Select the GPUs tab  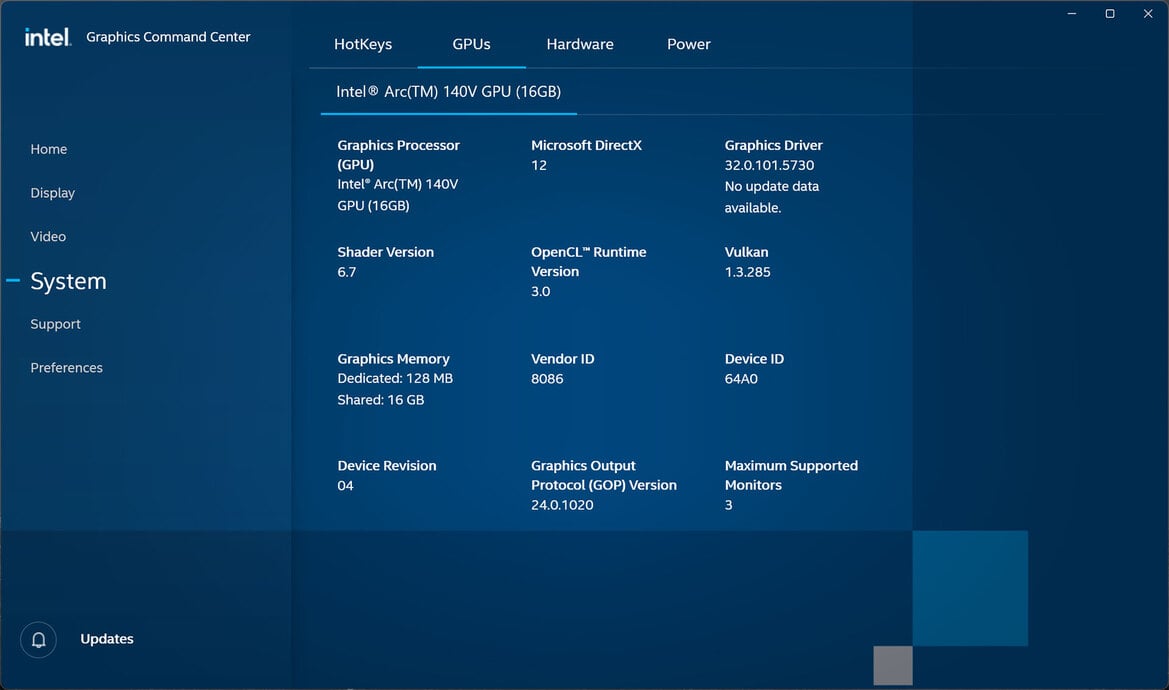click(471, 44)
